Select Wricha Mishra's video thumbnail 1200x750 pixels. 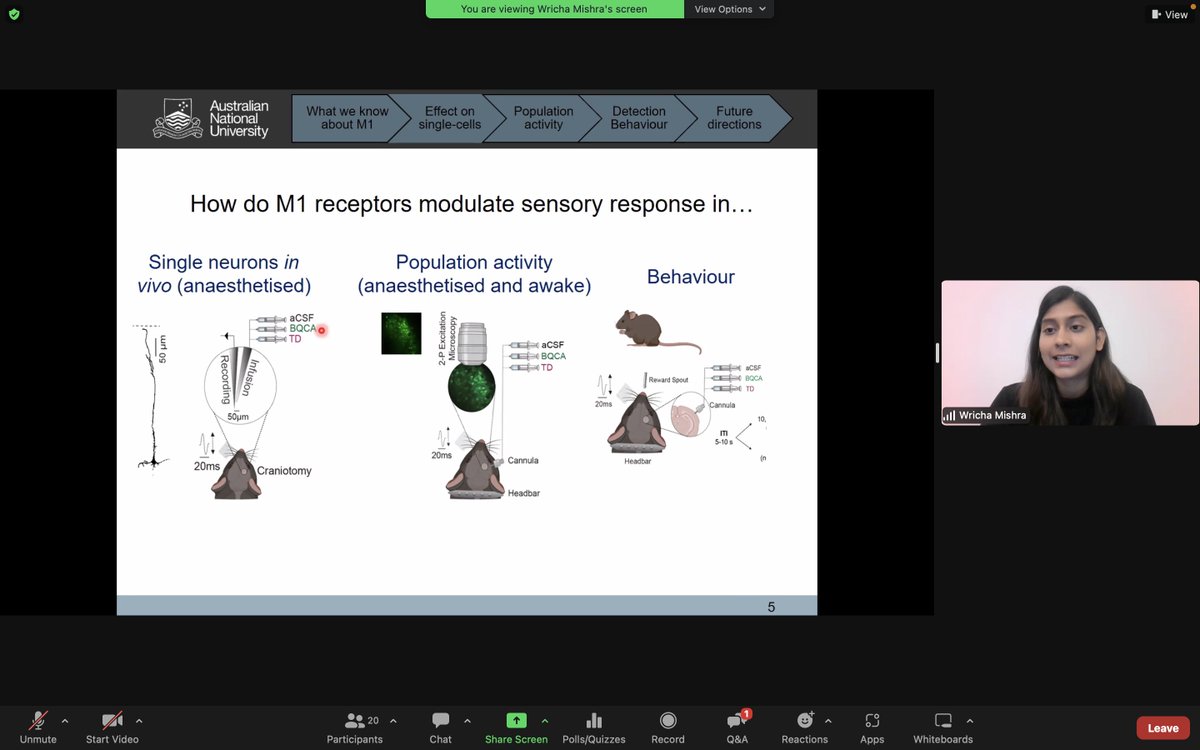1069,353
